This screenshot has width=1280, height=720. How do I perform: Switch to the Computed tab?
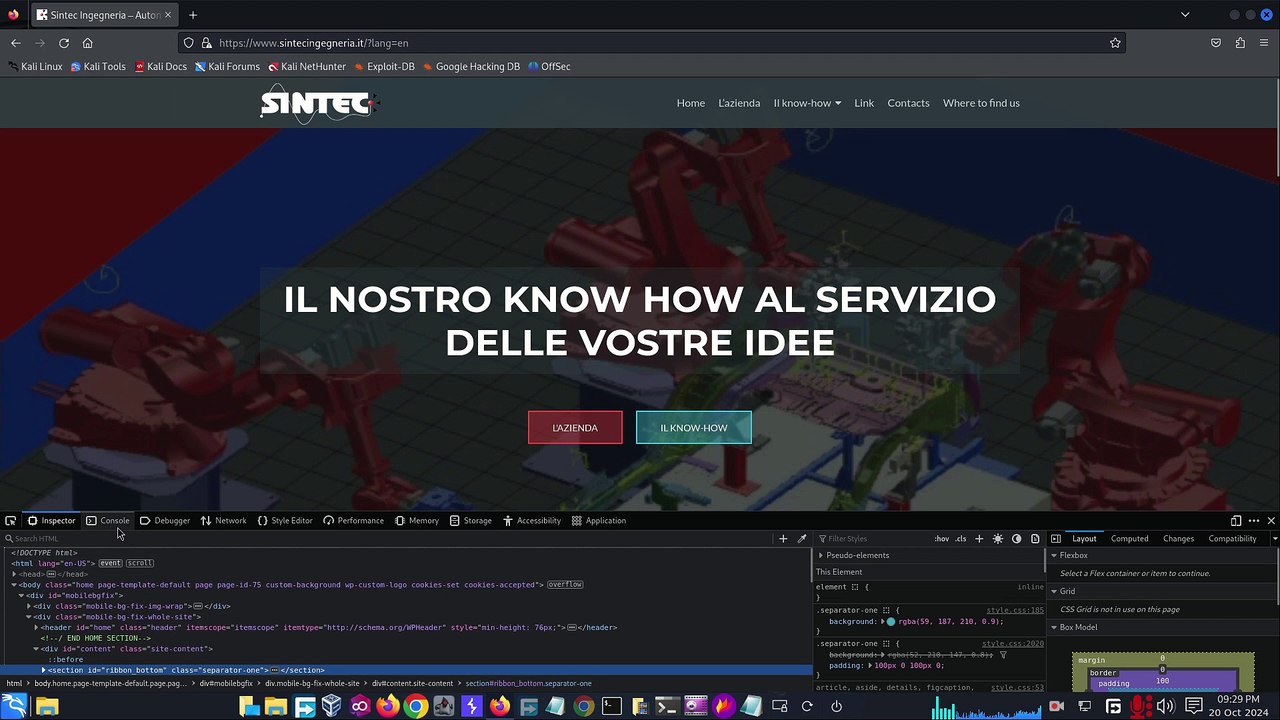pos(1129,539)
